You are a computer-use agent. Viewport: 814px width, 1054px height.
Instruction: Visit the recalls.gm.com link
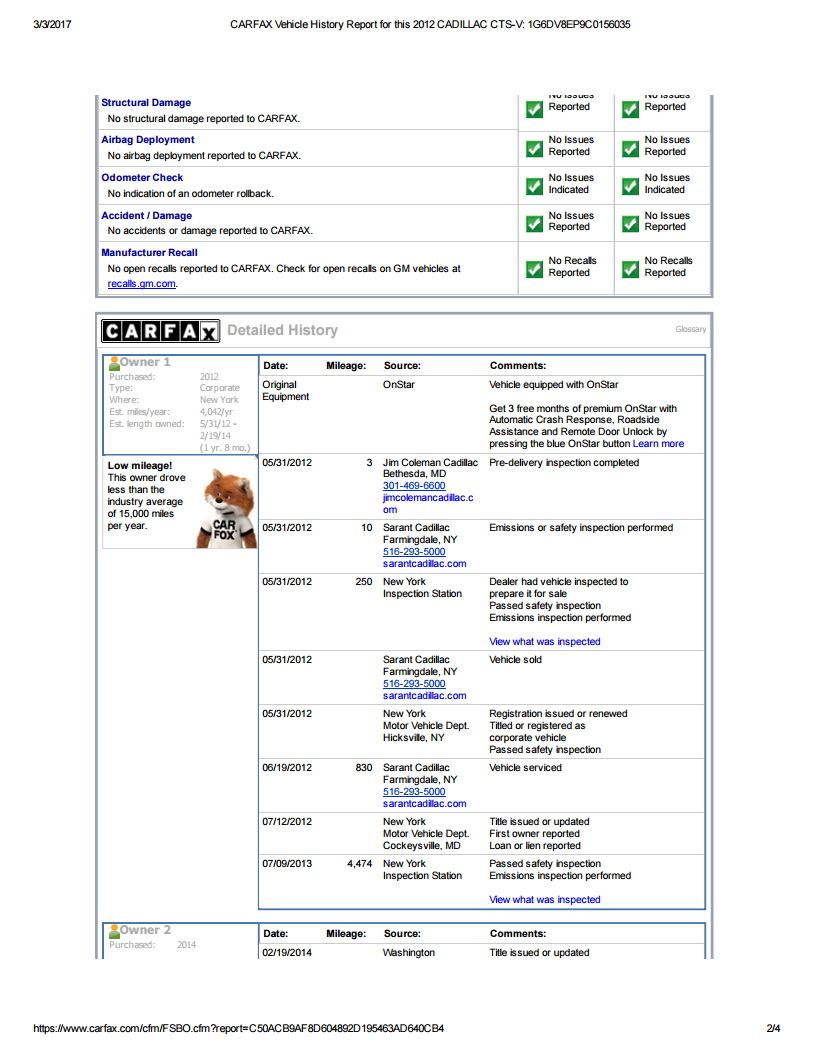pos(142,284)
